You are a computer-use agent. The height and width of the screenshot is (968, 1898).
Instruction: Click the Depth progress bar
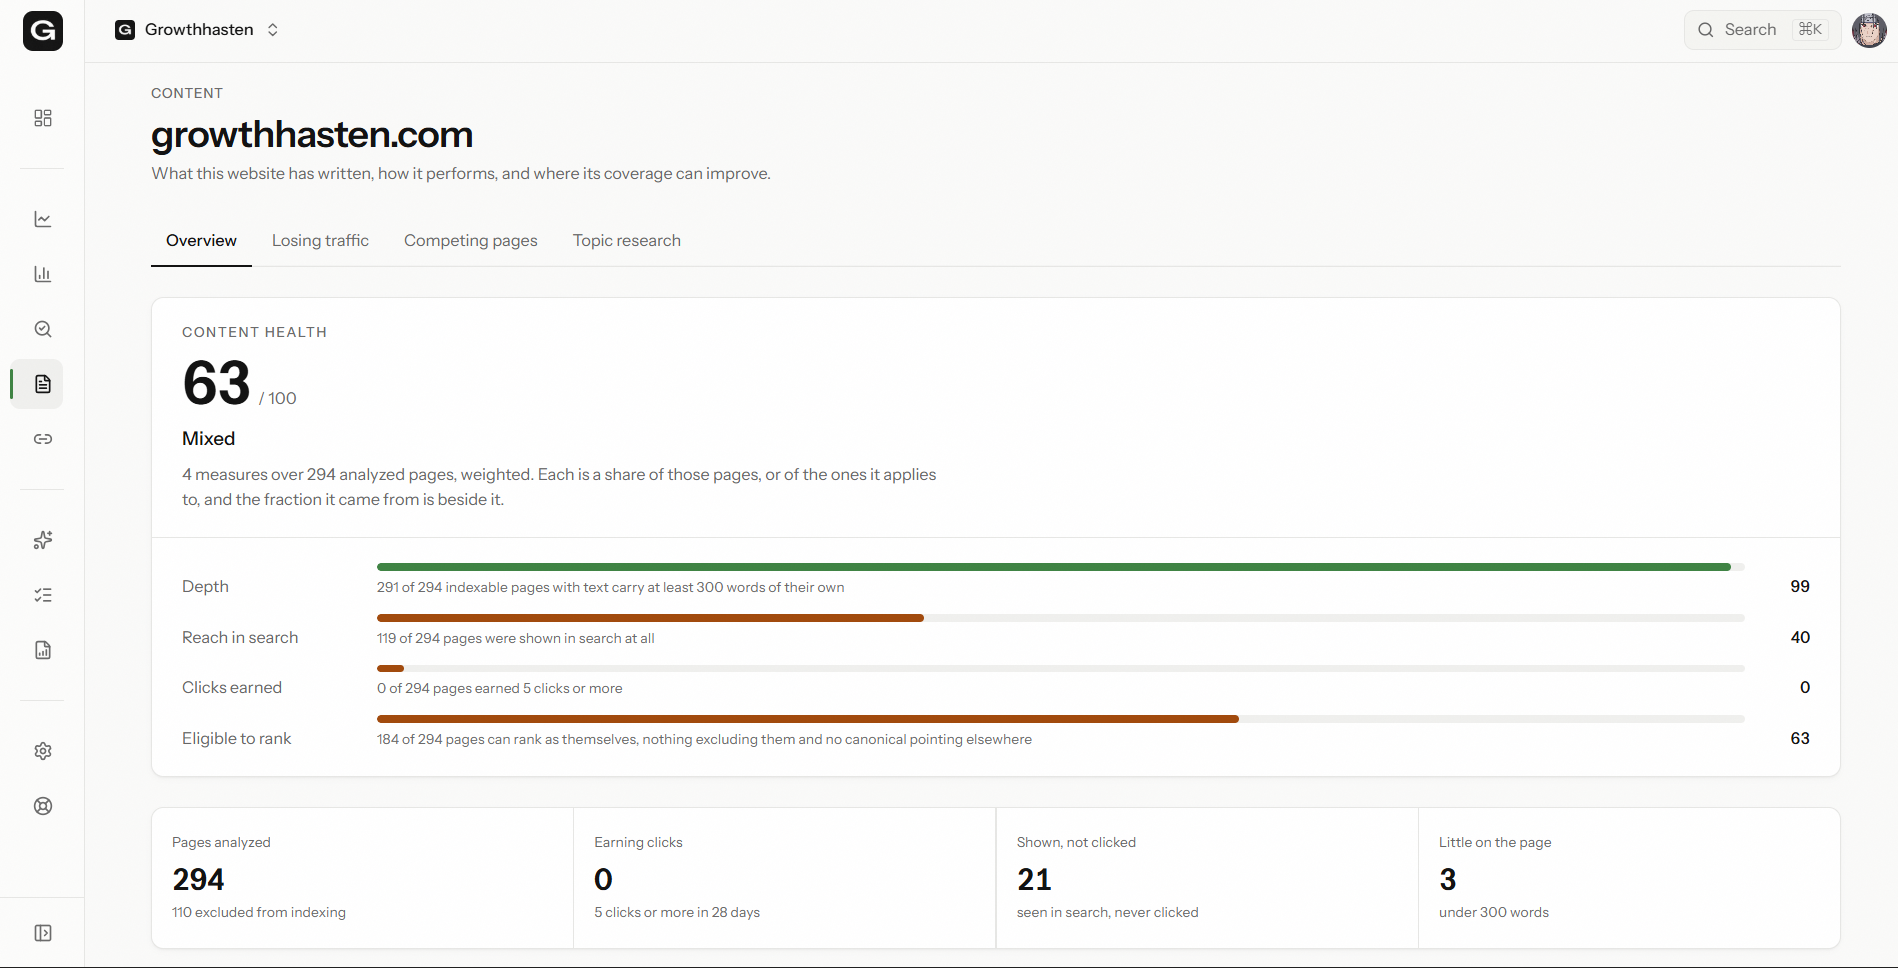click(x=1060, y=567)
